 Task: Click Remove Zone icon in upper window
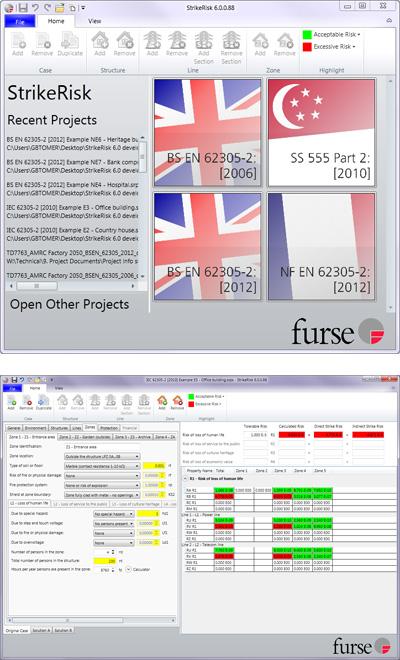pos(285,40)
